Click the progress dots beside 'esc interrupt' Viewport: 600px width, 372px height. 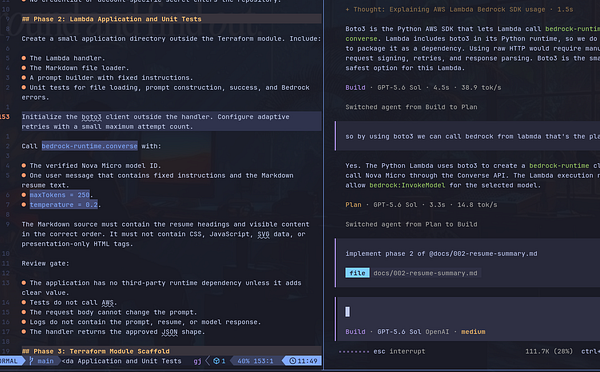click(x=354, y=351)
